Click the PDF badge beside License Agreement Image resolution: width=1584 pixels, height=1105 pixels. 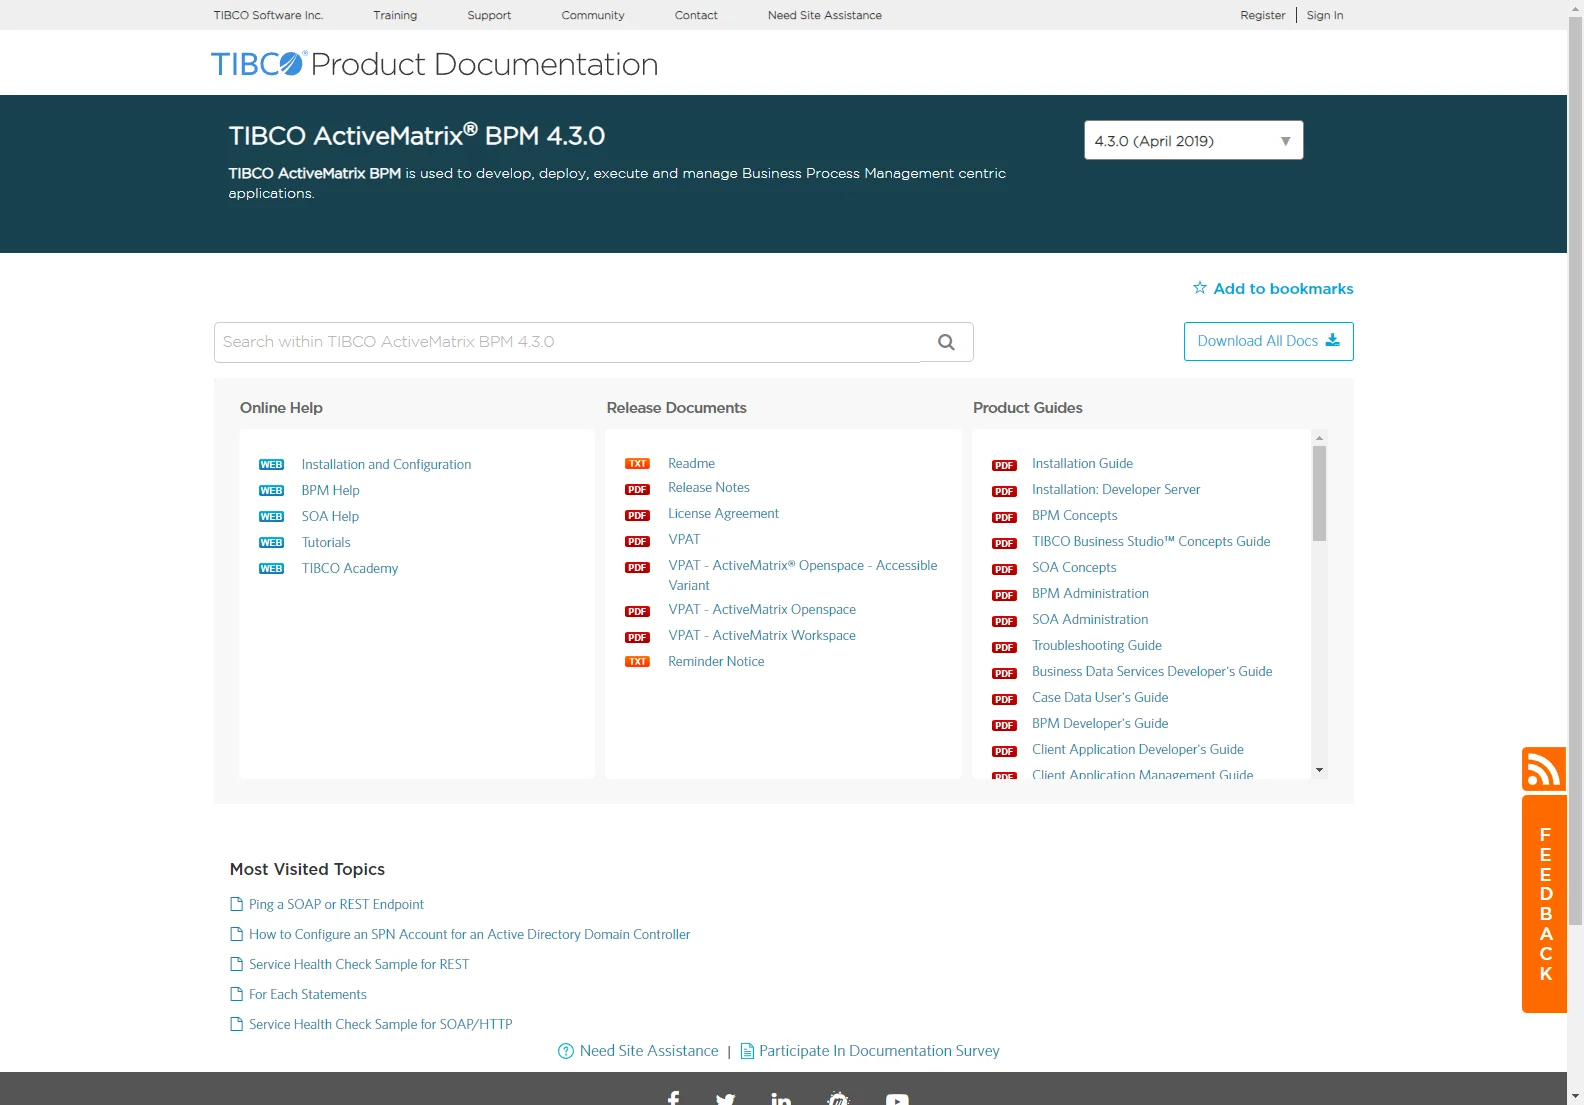638,516
